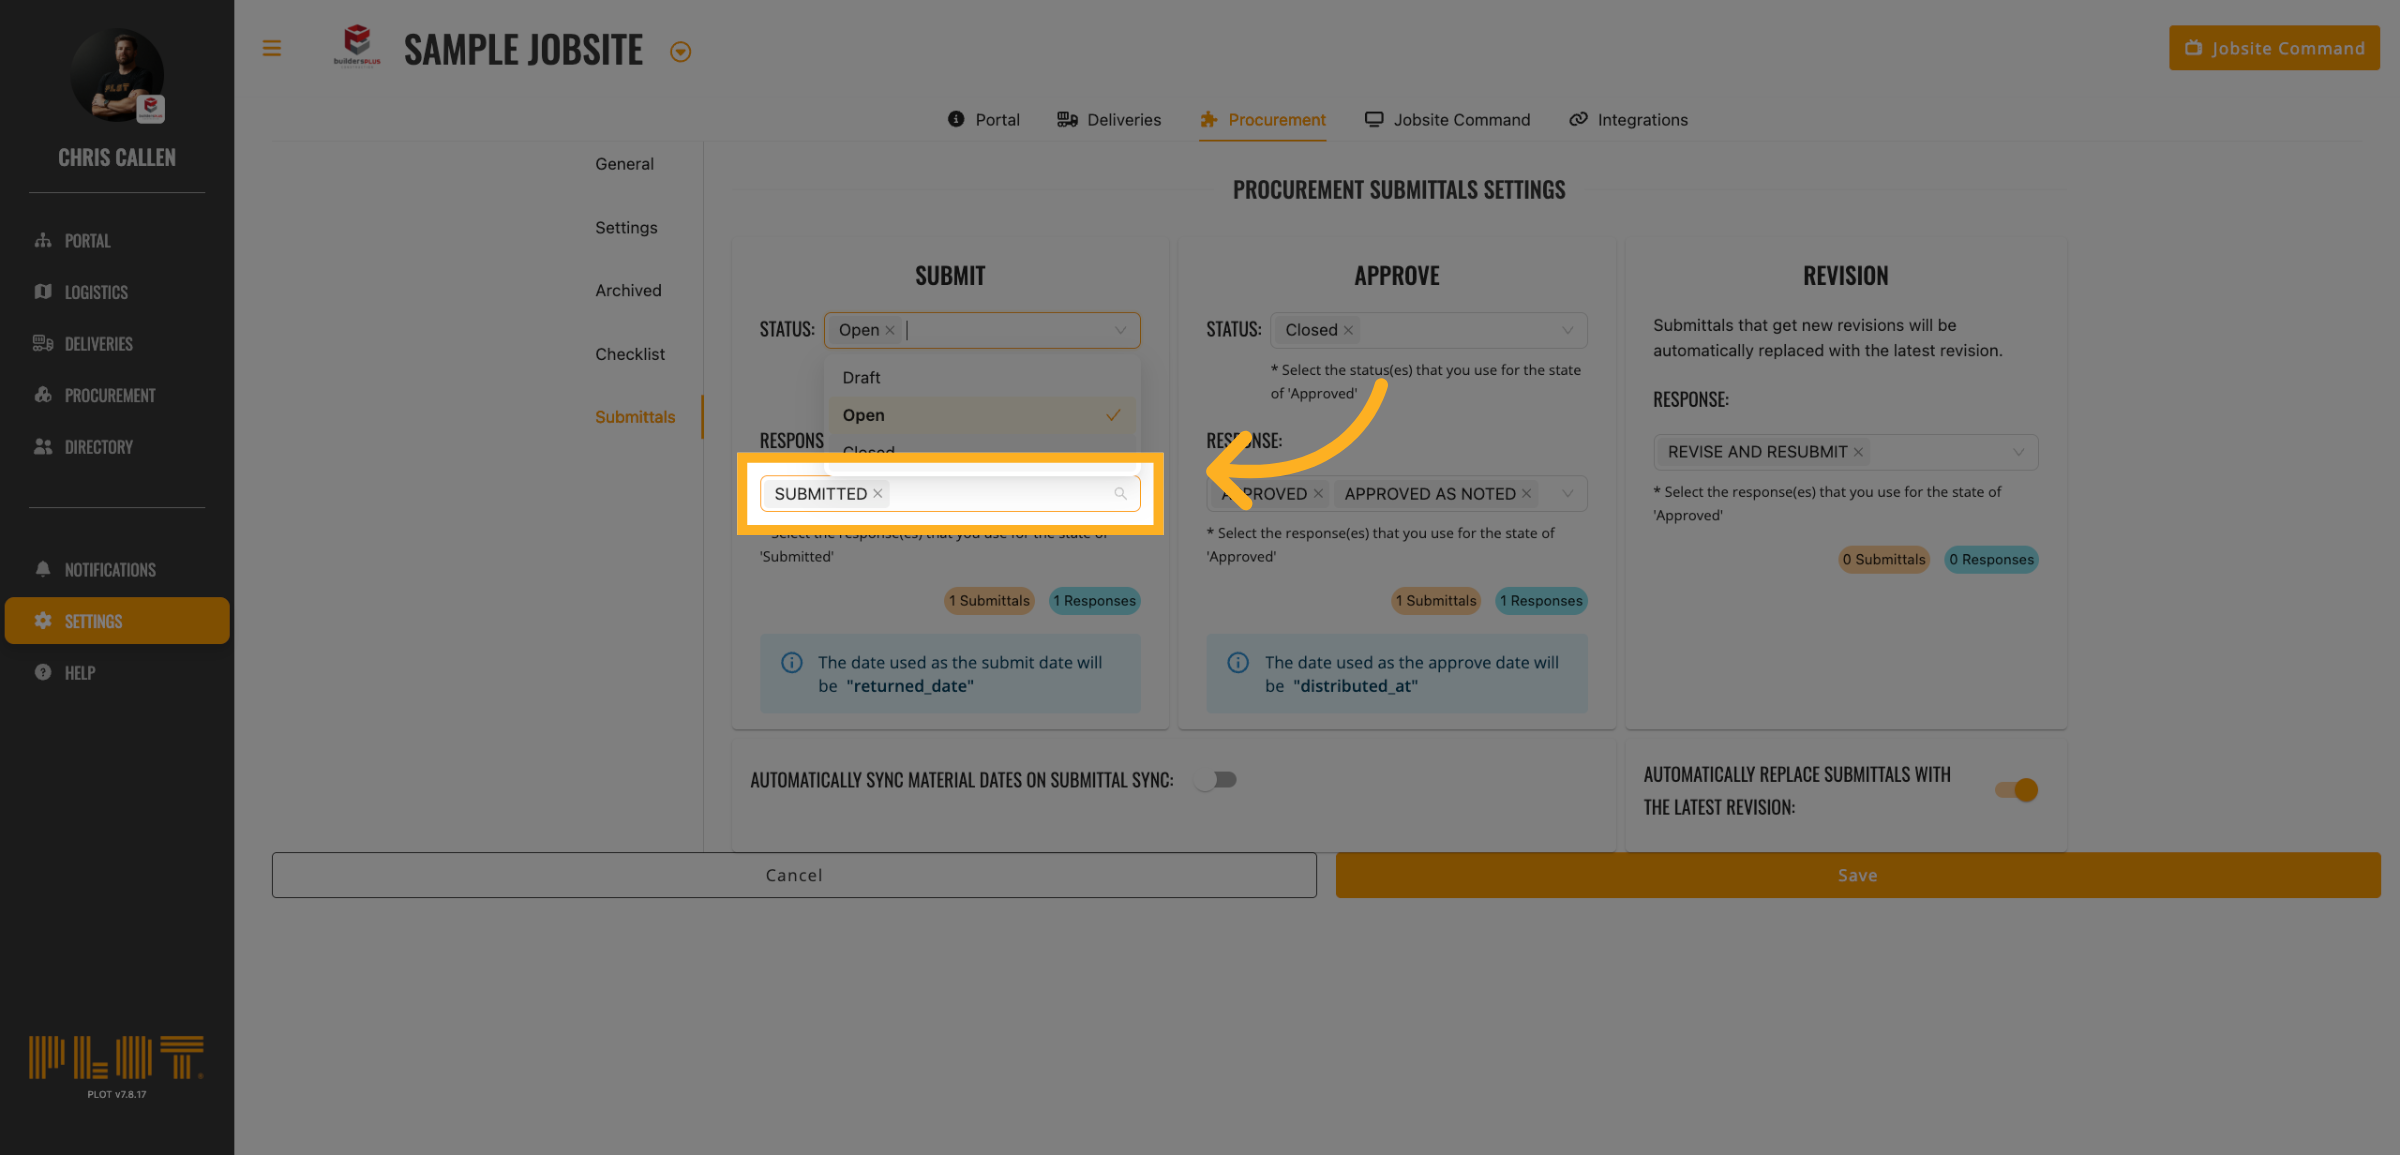Enable automatic sync of material dates
Image resolution: width=2400 pixels, height=1155 pixels.
(x=1216, y=779)
